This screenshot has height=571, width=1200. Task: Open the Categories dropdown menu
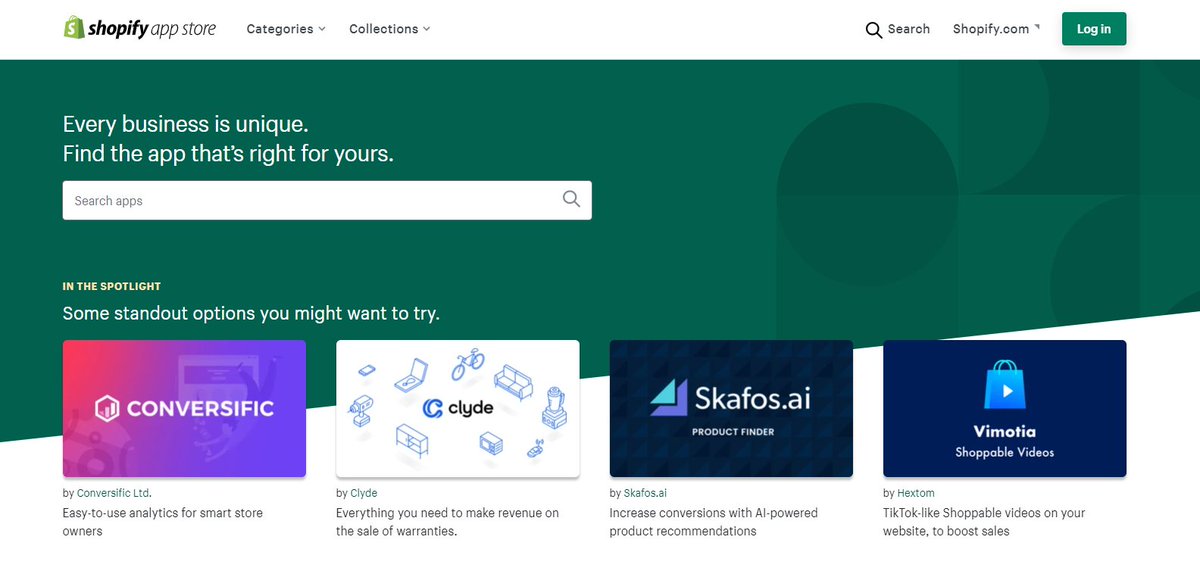[286, 29]
